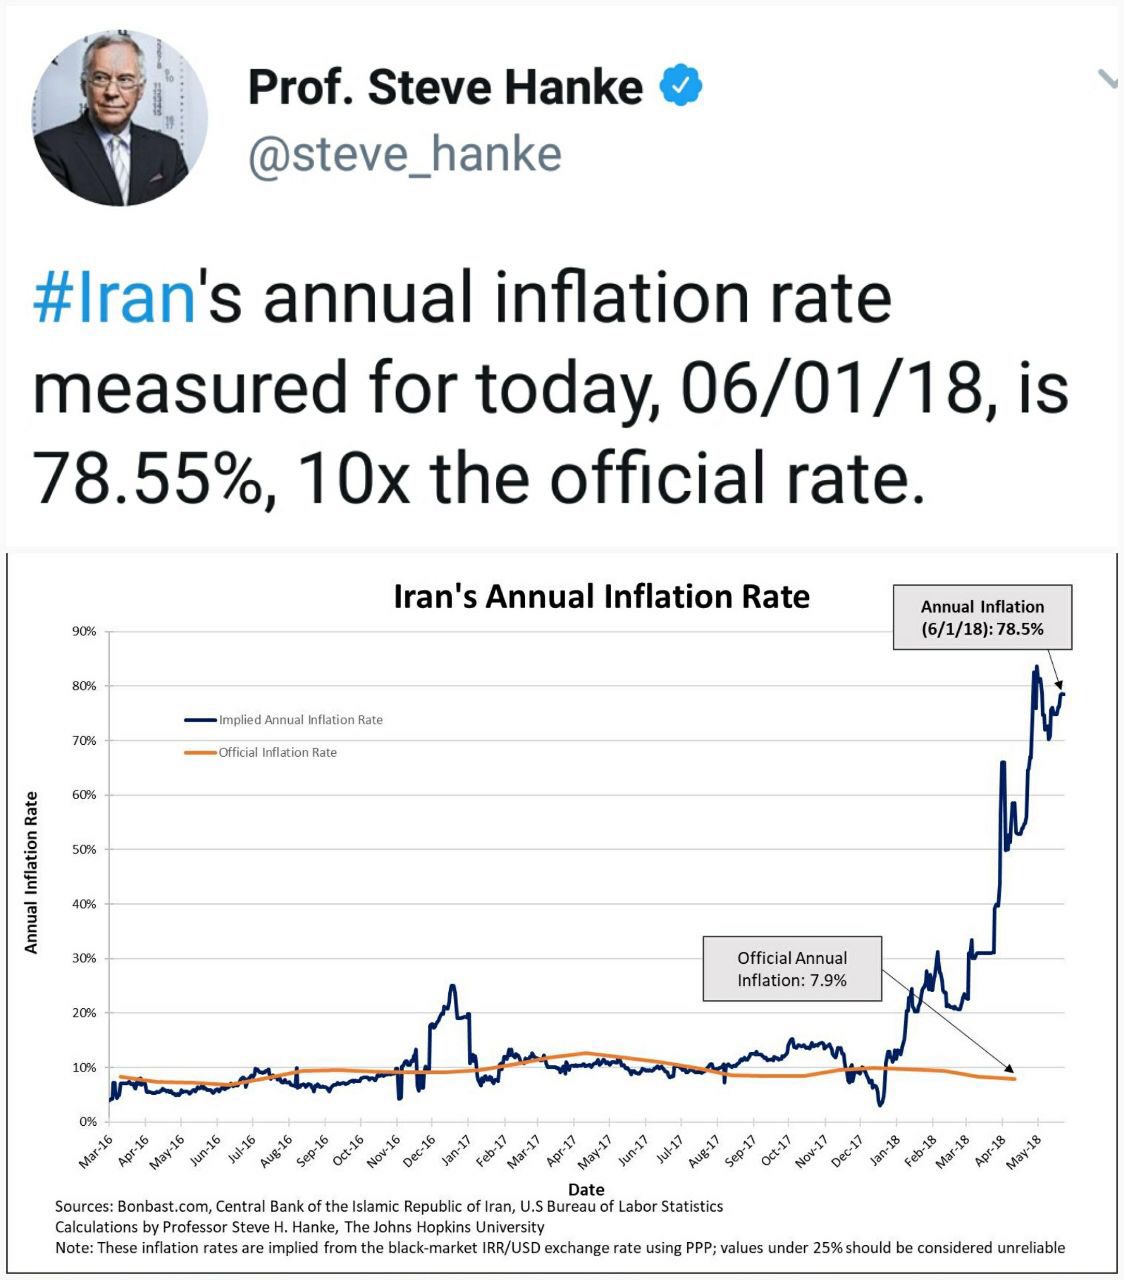Click the blue verified badge icon
This screenshot has width=1124, height=1280.
(x=681, y=86)
